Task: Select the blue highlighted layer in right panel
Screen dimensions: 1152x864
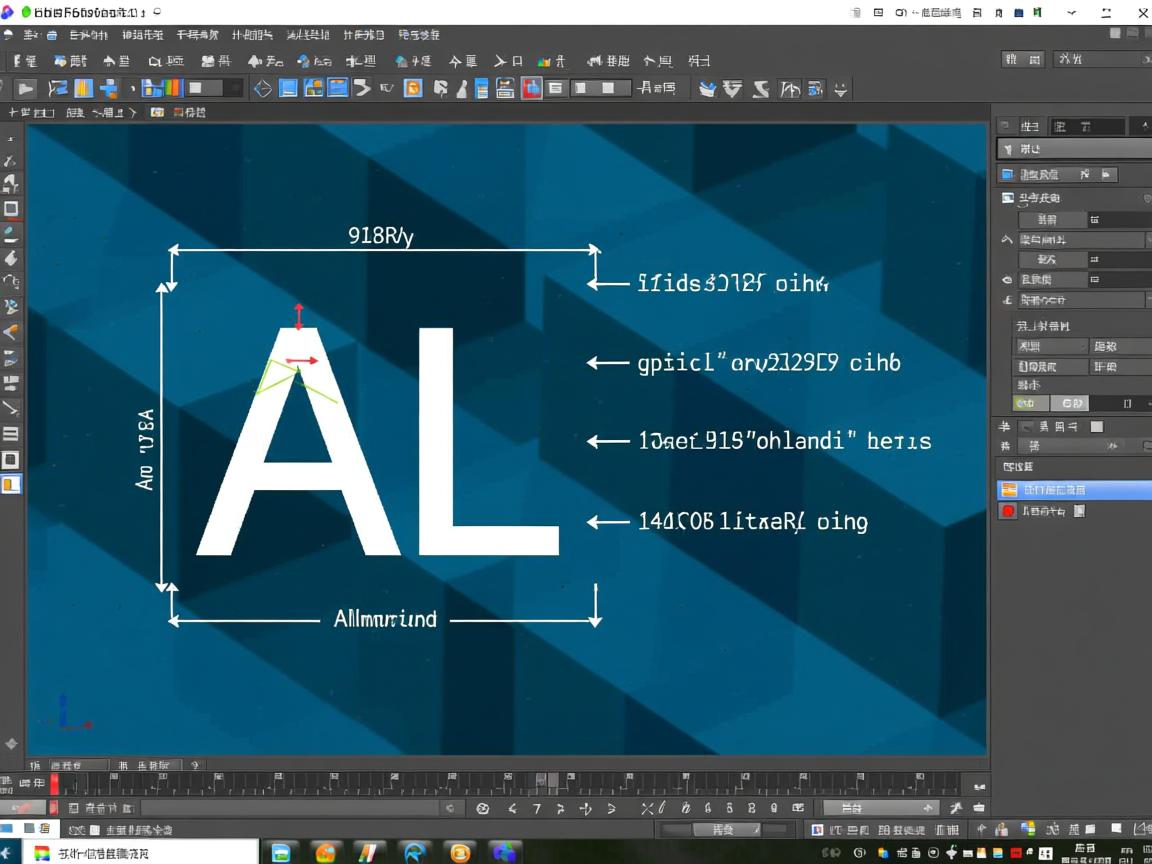Action: [1073, 490]
